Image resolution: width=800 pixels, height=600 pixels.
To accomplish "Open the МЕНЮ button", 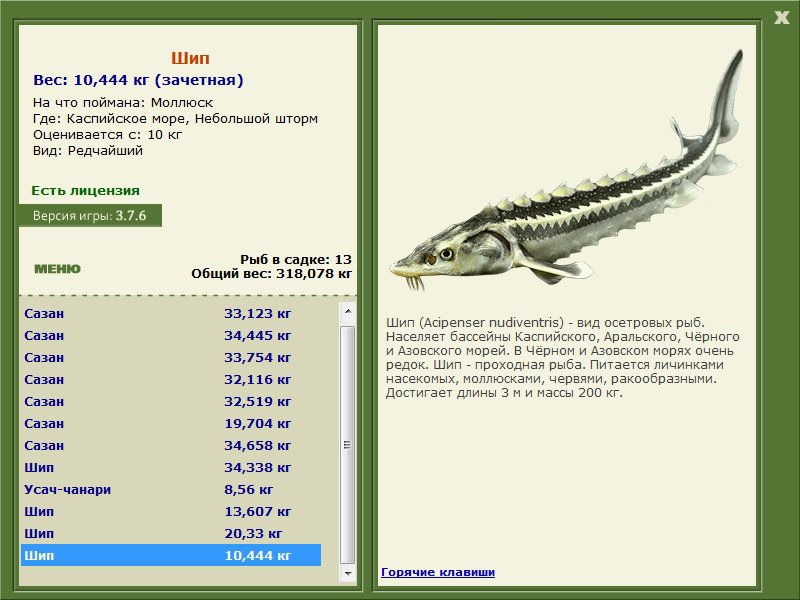I will point(57,269).
